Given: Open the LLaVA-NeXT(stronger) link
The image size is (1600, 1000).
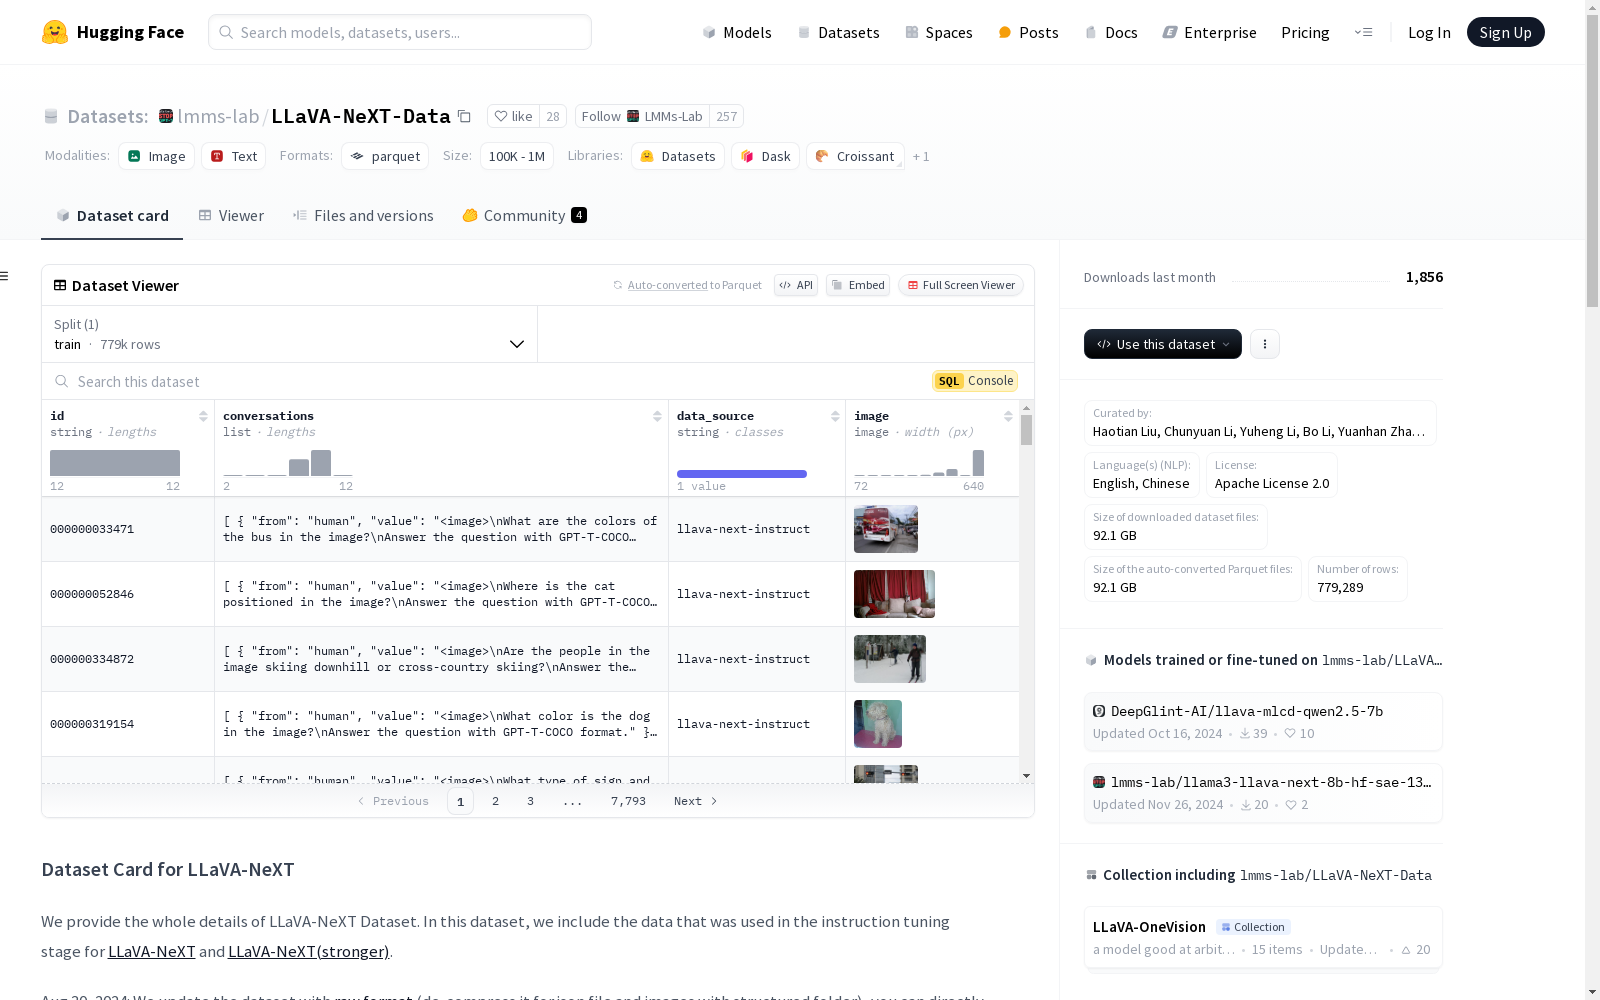Looking at the screenshot, I should pyautogui.click(x=308, y=951).
